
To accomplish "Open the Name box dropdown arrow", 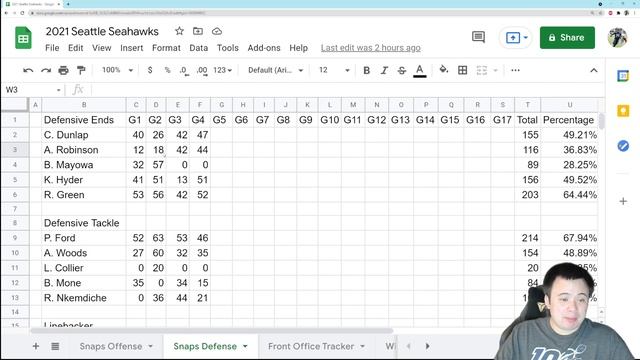I will 58,90.
